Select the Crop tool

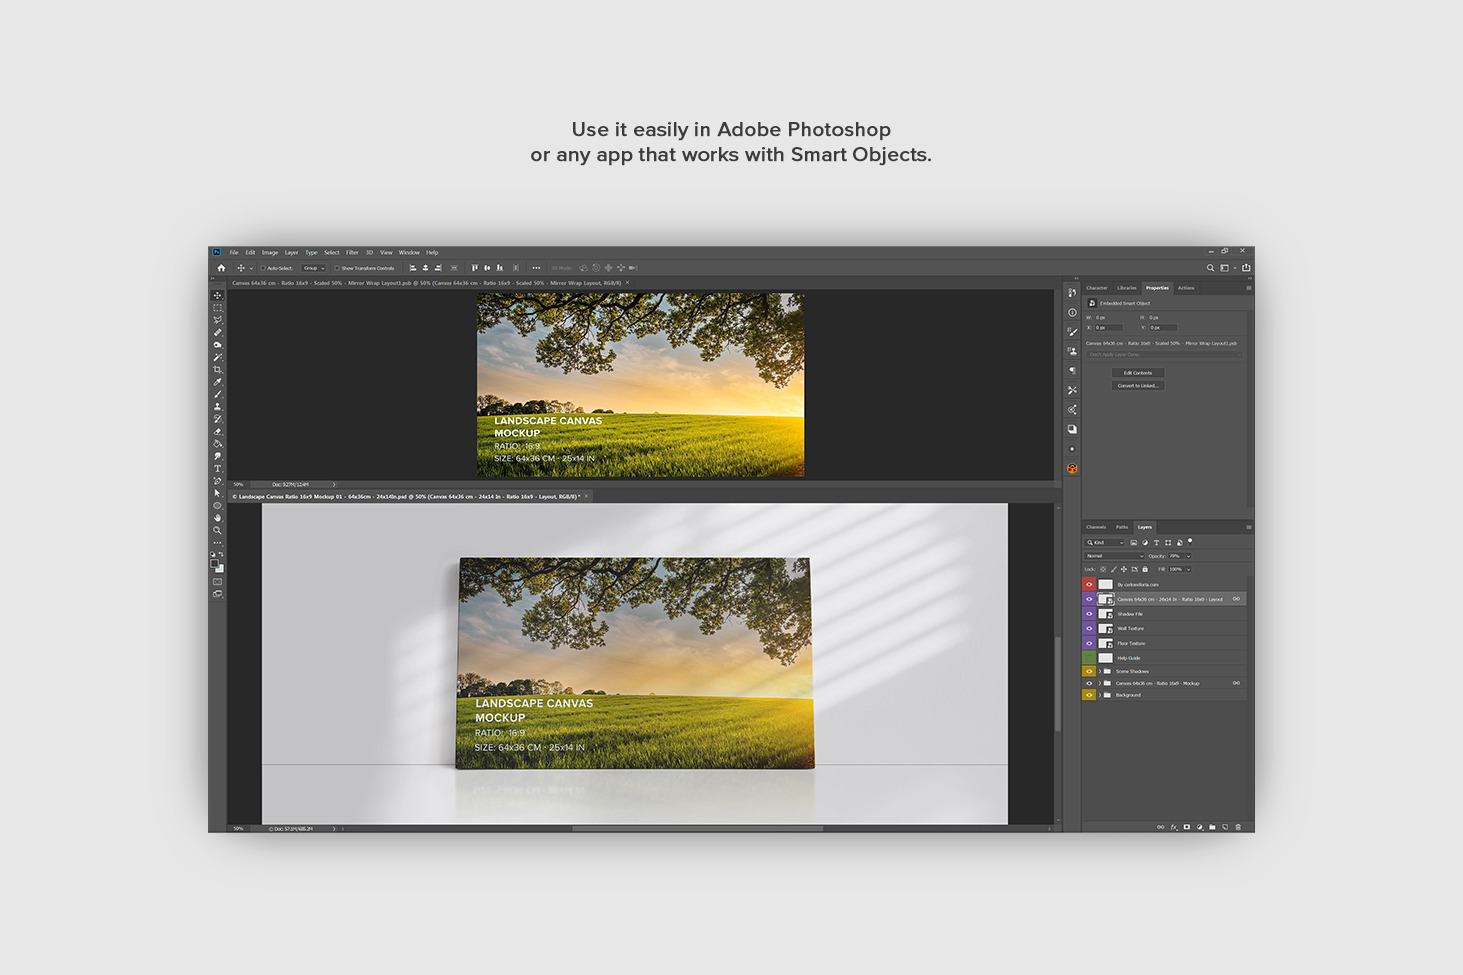point(217,370)
